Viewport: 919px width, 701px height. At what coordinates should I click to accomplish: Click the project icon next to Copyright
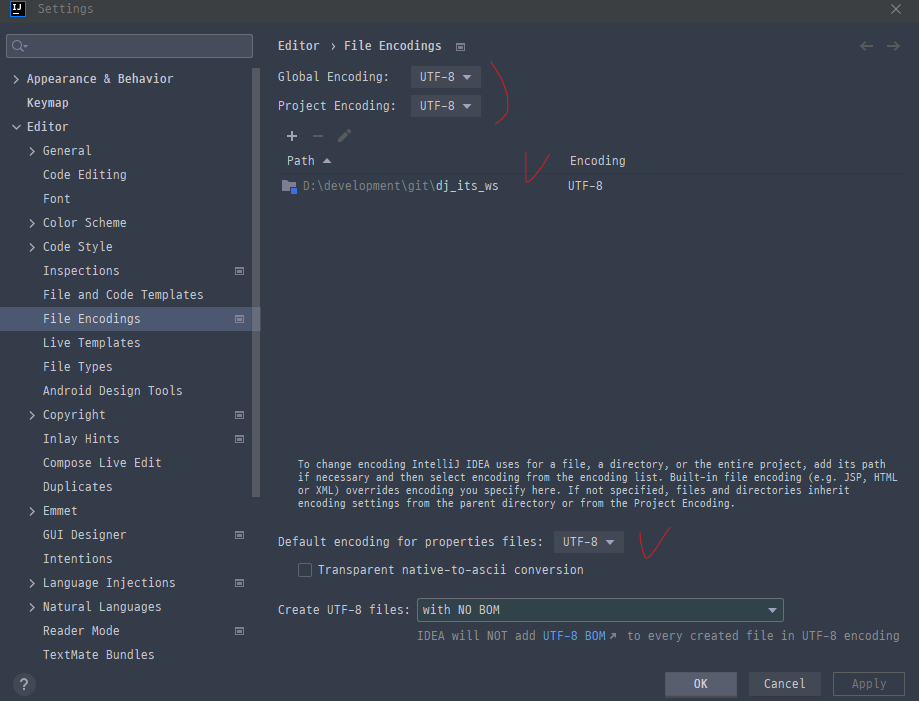coord(239,415)
